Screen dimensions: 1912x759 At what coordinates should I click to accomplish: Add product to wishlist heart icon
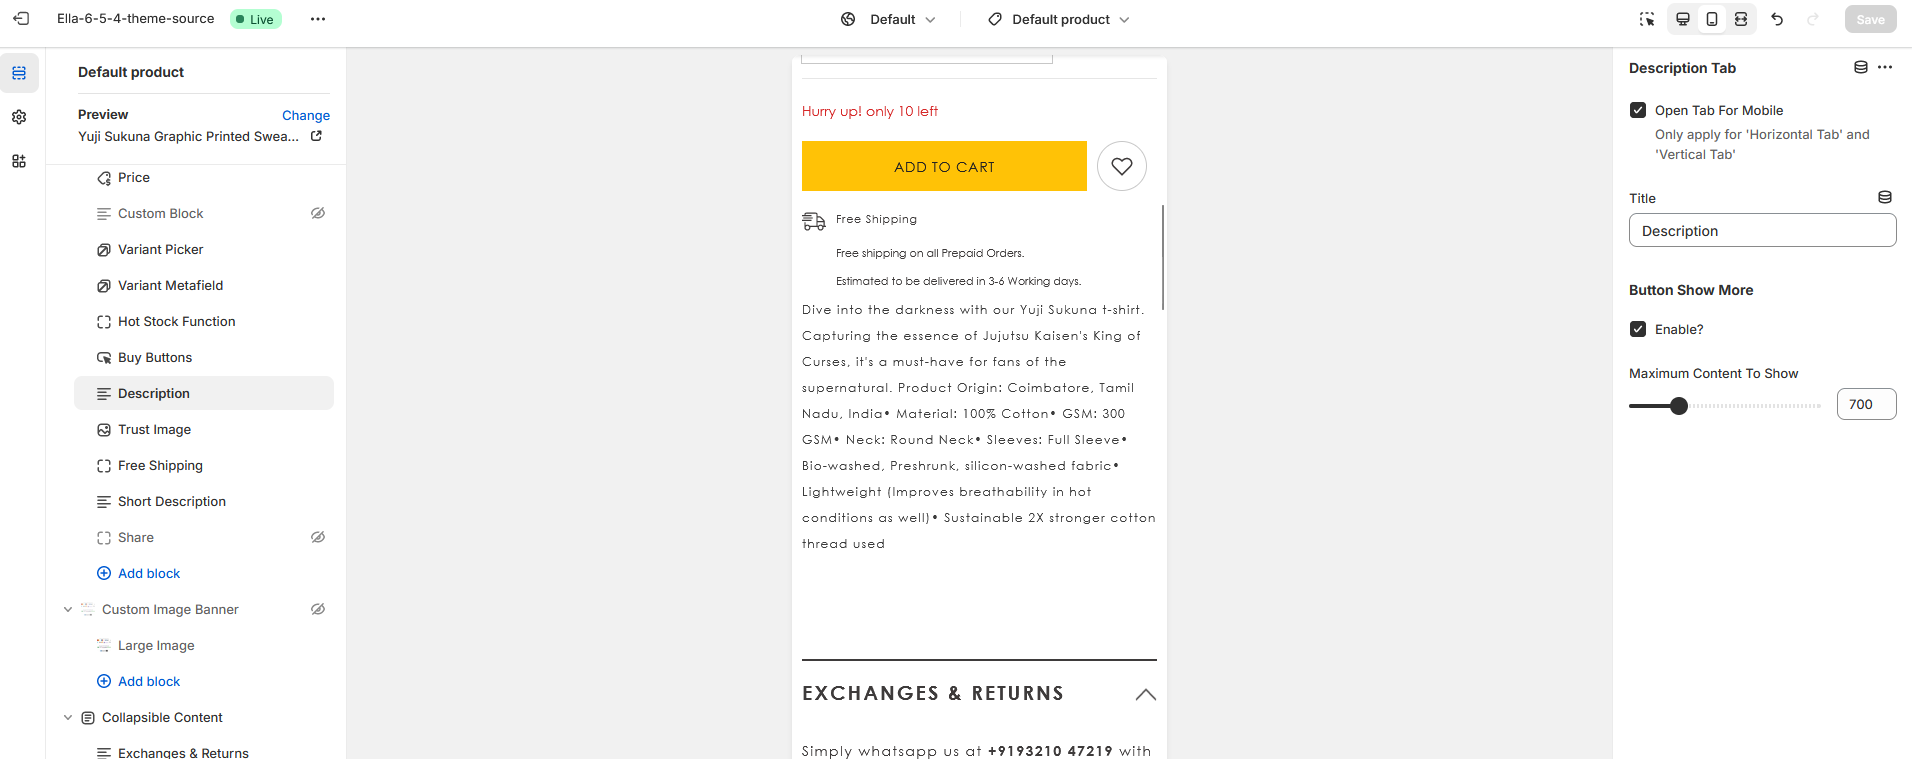1122,166
